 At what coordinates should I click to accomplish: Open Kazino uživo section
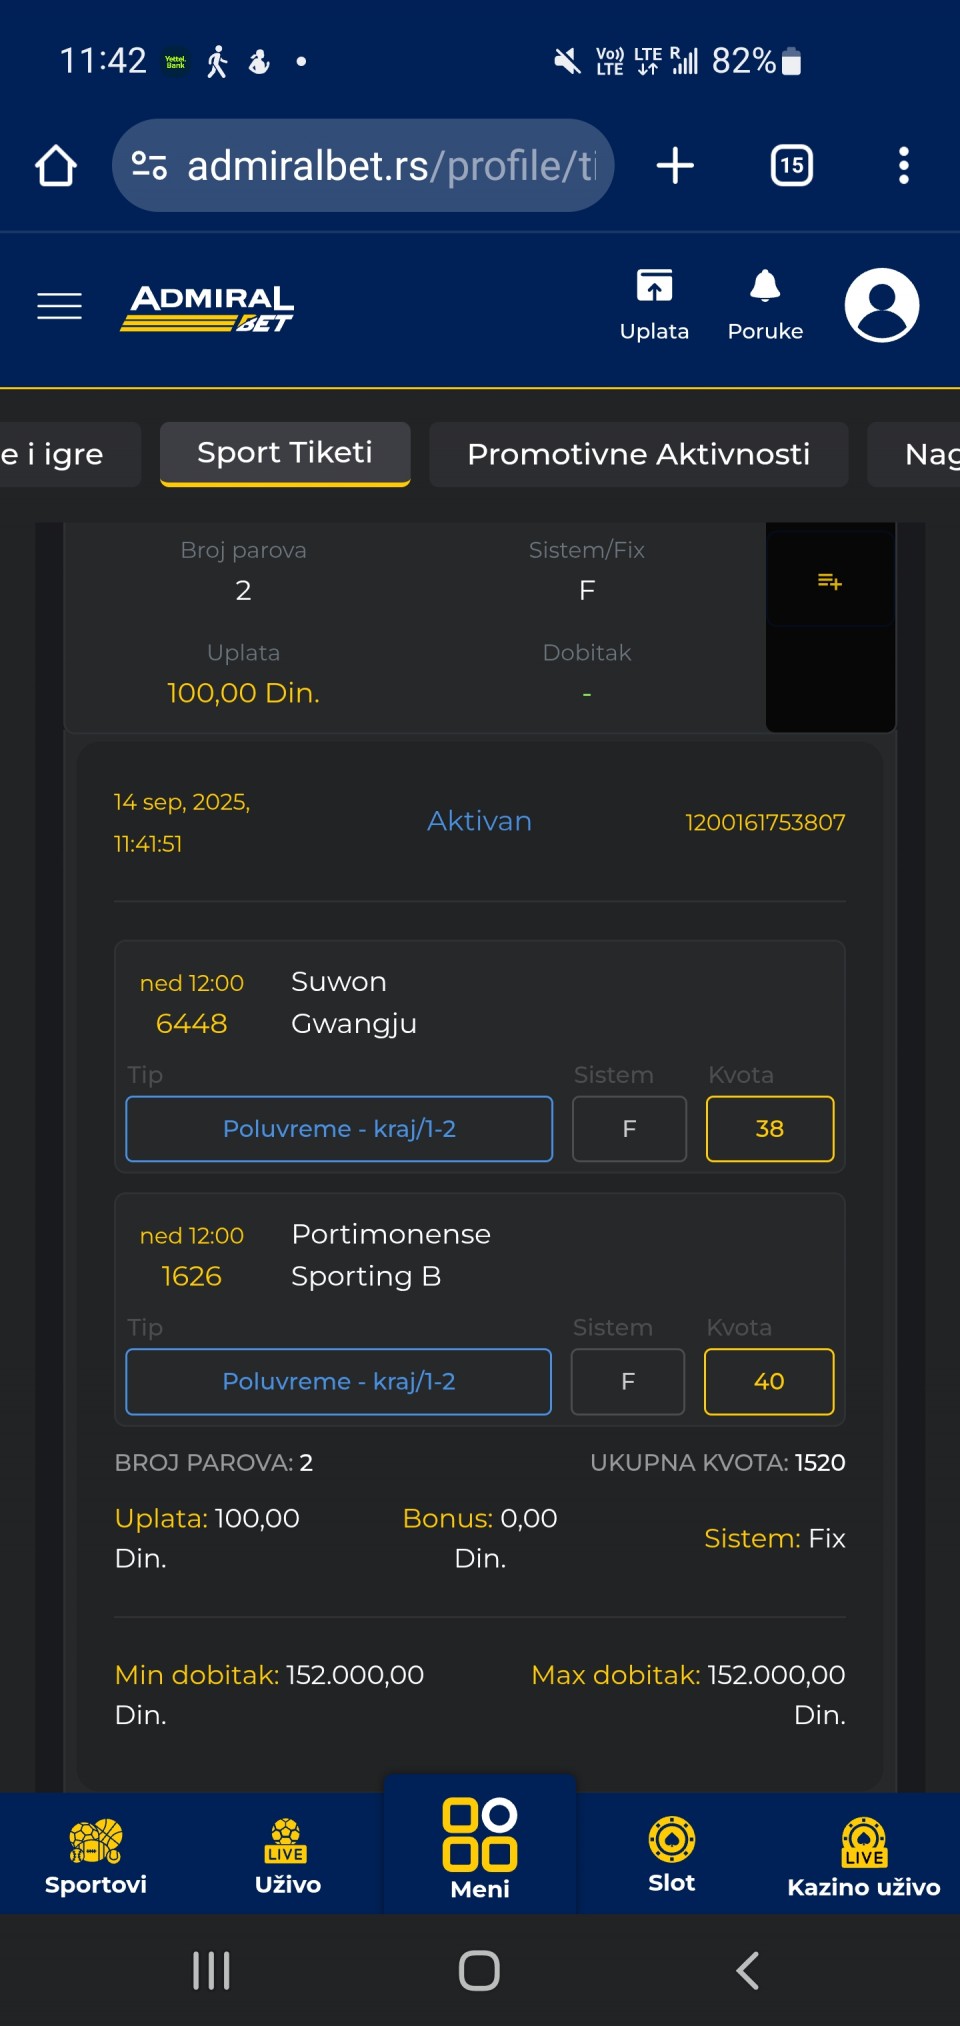pyautogui.click(x=864, y=1856)
